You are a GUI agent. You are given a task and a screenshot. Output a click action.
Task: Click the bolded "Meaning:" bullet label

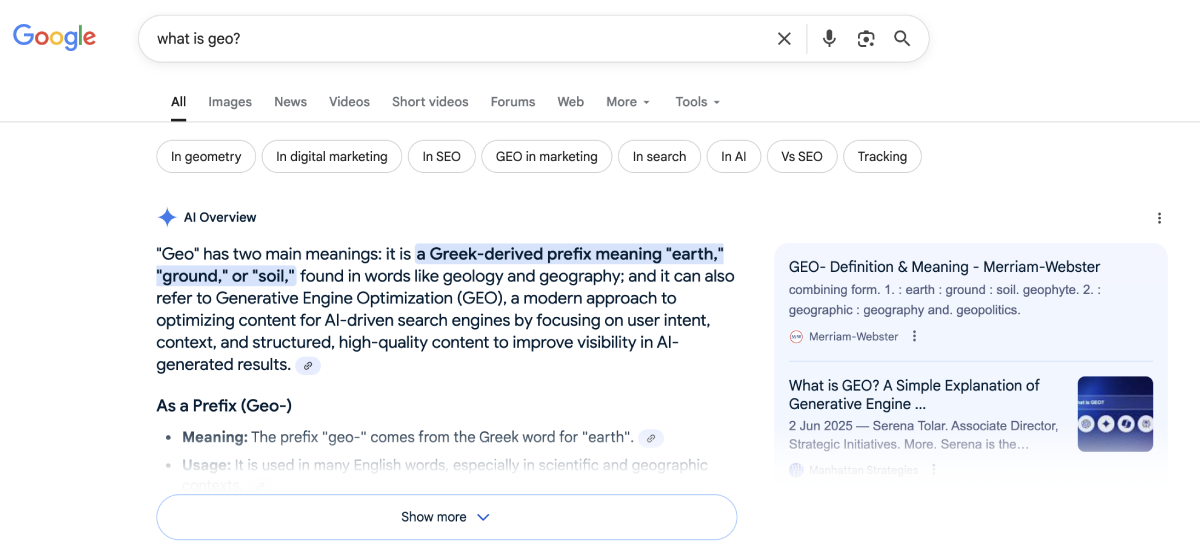pos(214,437)
